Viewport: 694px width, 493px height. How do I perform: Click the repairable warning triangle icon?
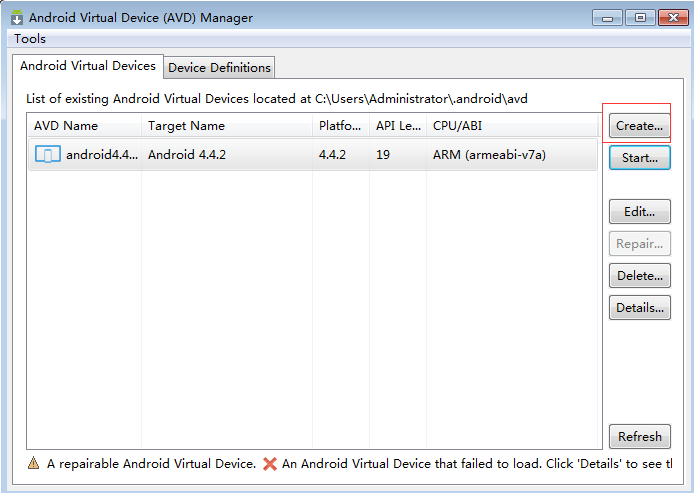33,463
